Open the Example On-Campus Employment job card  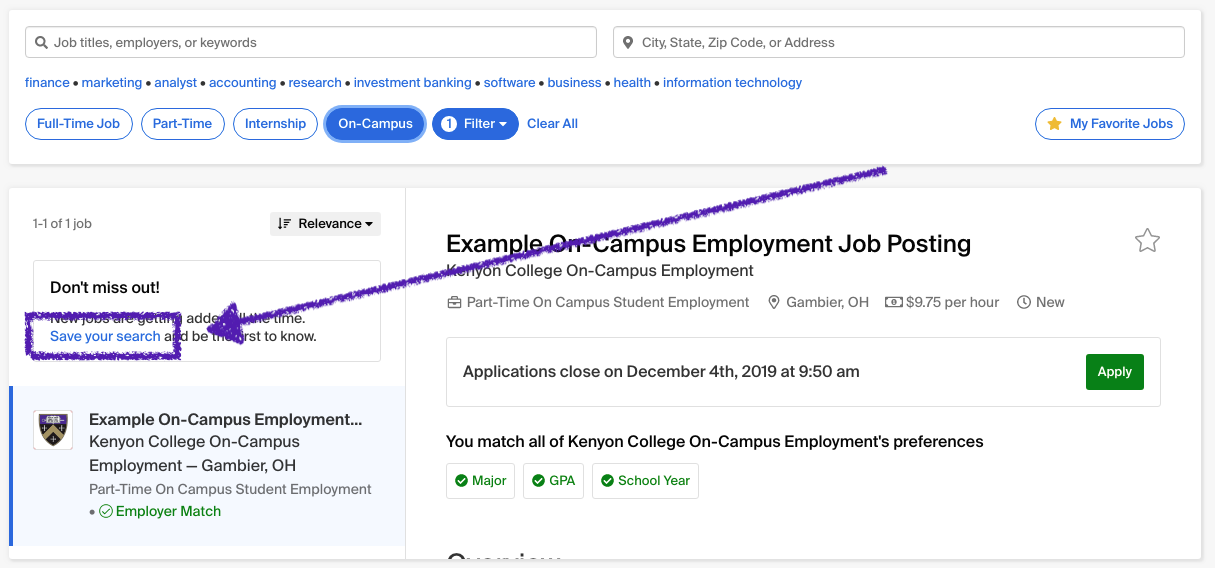(207, 466)
